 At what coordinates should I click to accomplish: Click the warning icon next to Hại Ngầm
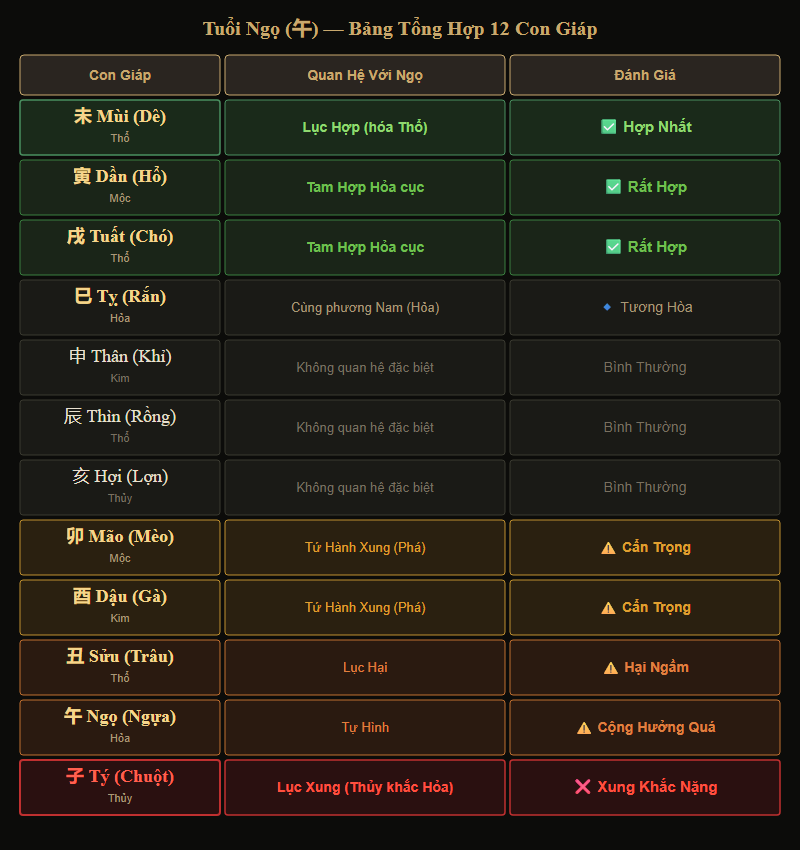click(x=610, y=668)
